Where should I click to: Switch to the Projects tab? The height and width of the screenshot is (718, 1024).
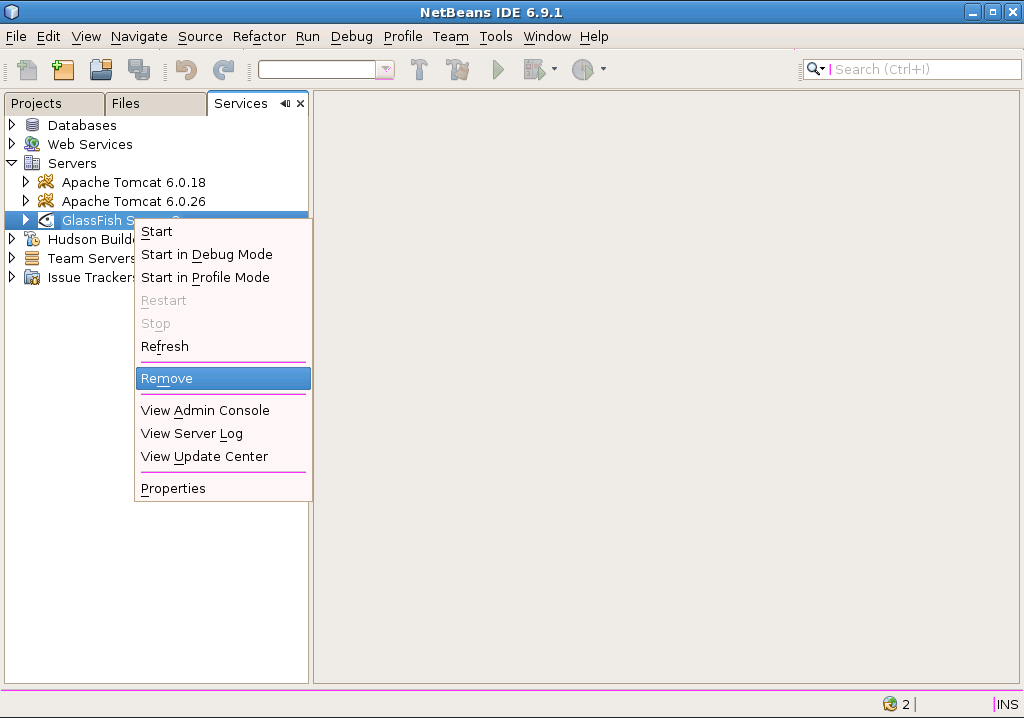pyautogui.click(x=37, y=104)
